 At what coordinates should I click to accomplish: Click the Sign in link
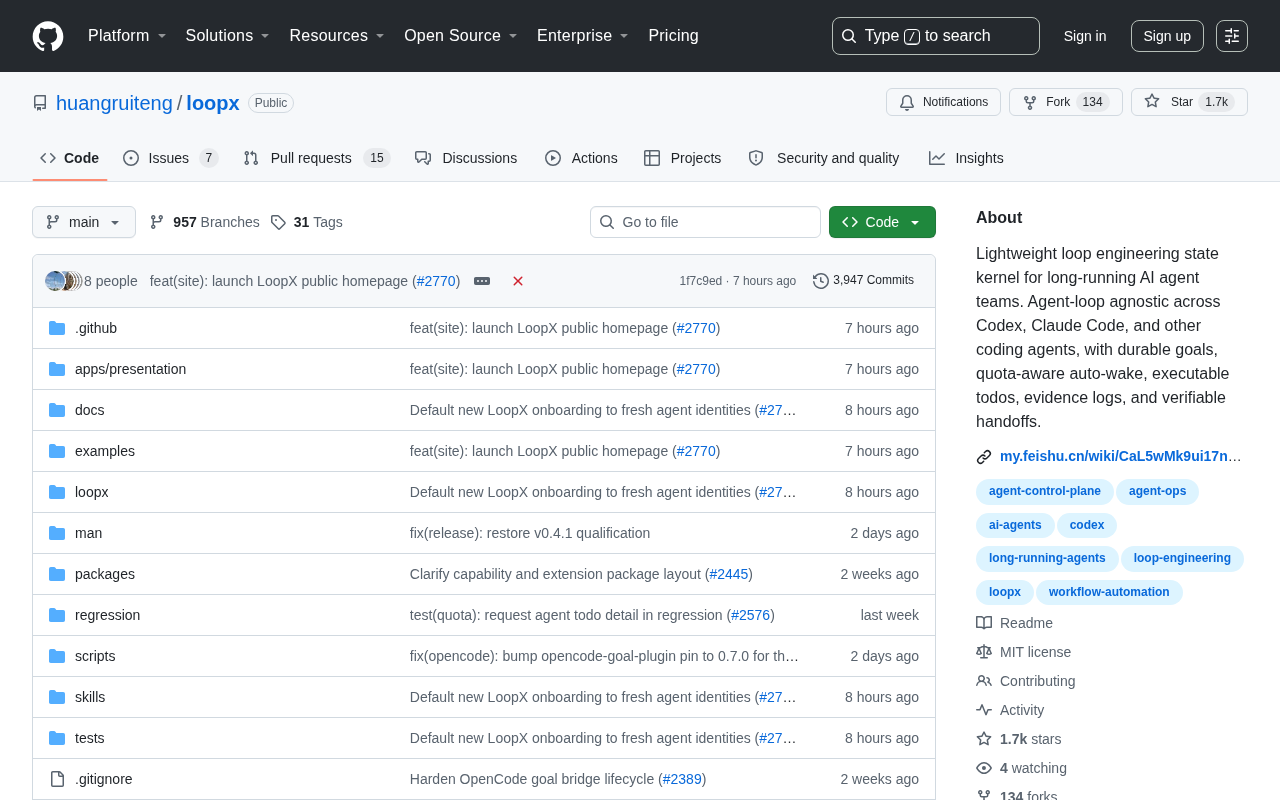point(1085,36)
